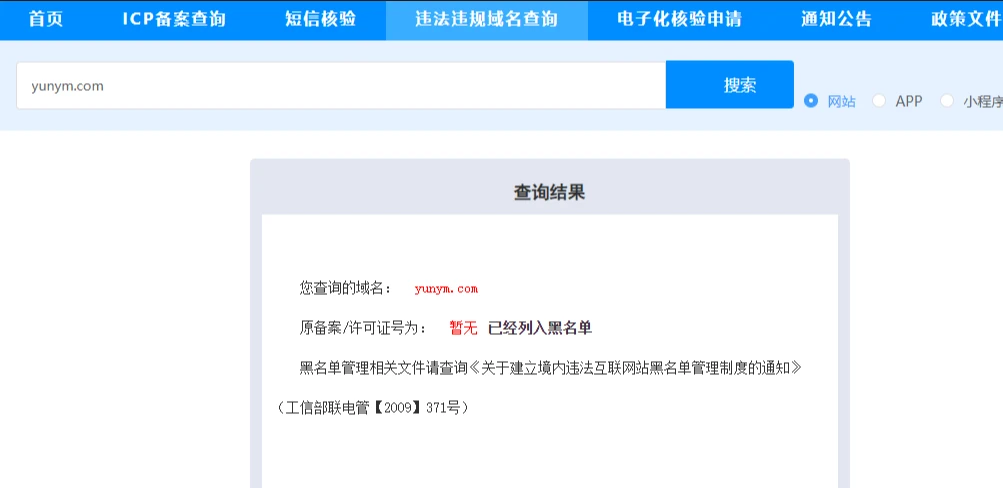Select the 违法违规域名查询 tab
The height and width of the screenshot is (488, 1003).
pyautogui.click(x=486, y=19)
